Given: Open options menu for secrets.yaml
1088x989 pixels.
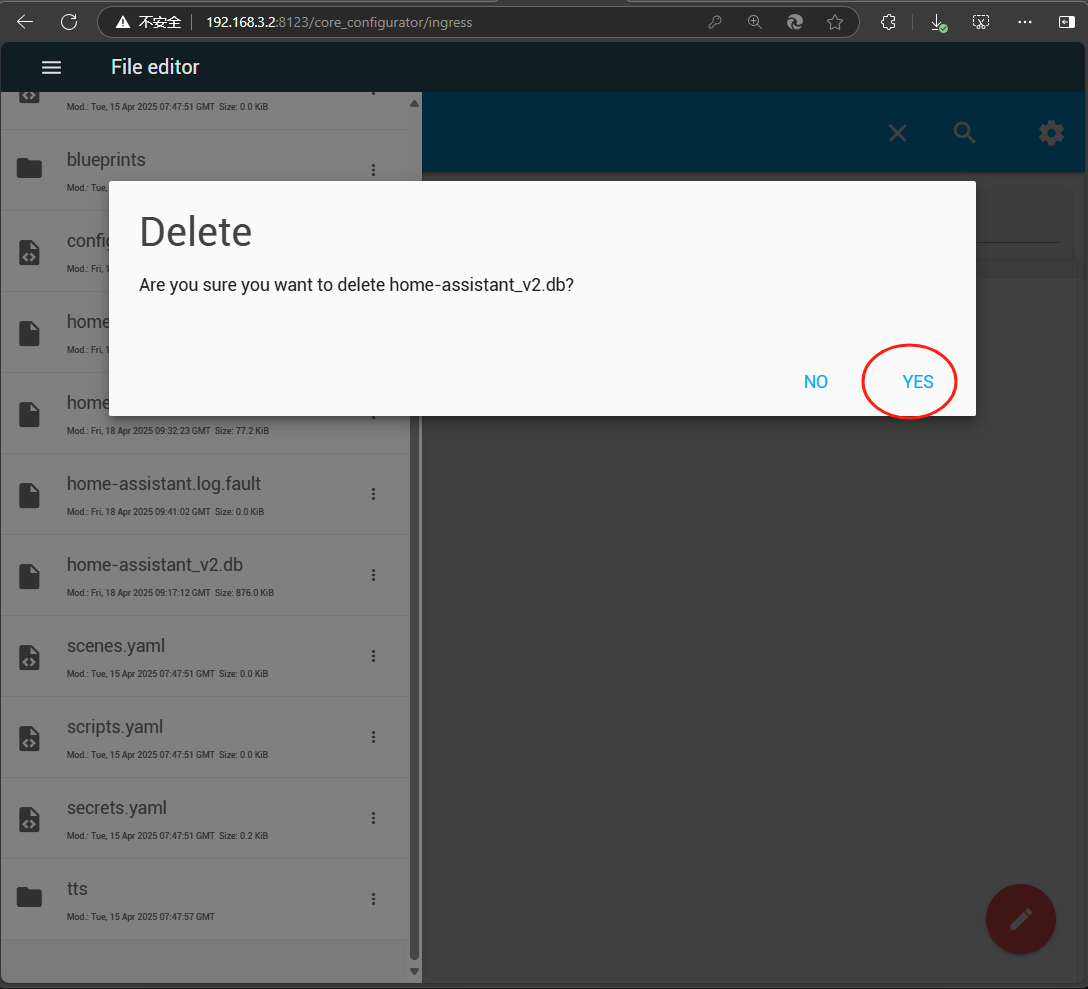Looking at the screenshot, I should tap(373, 818).
